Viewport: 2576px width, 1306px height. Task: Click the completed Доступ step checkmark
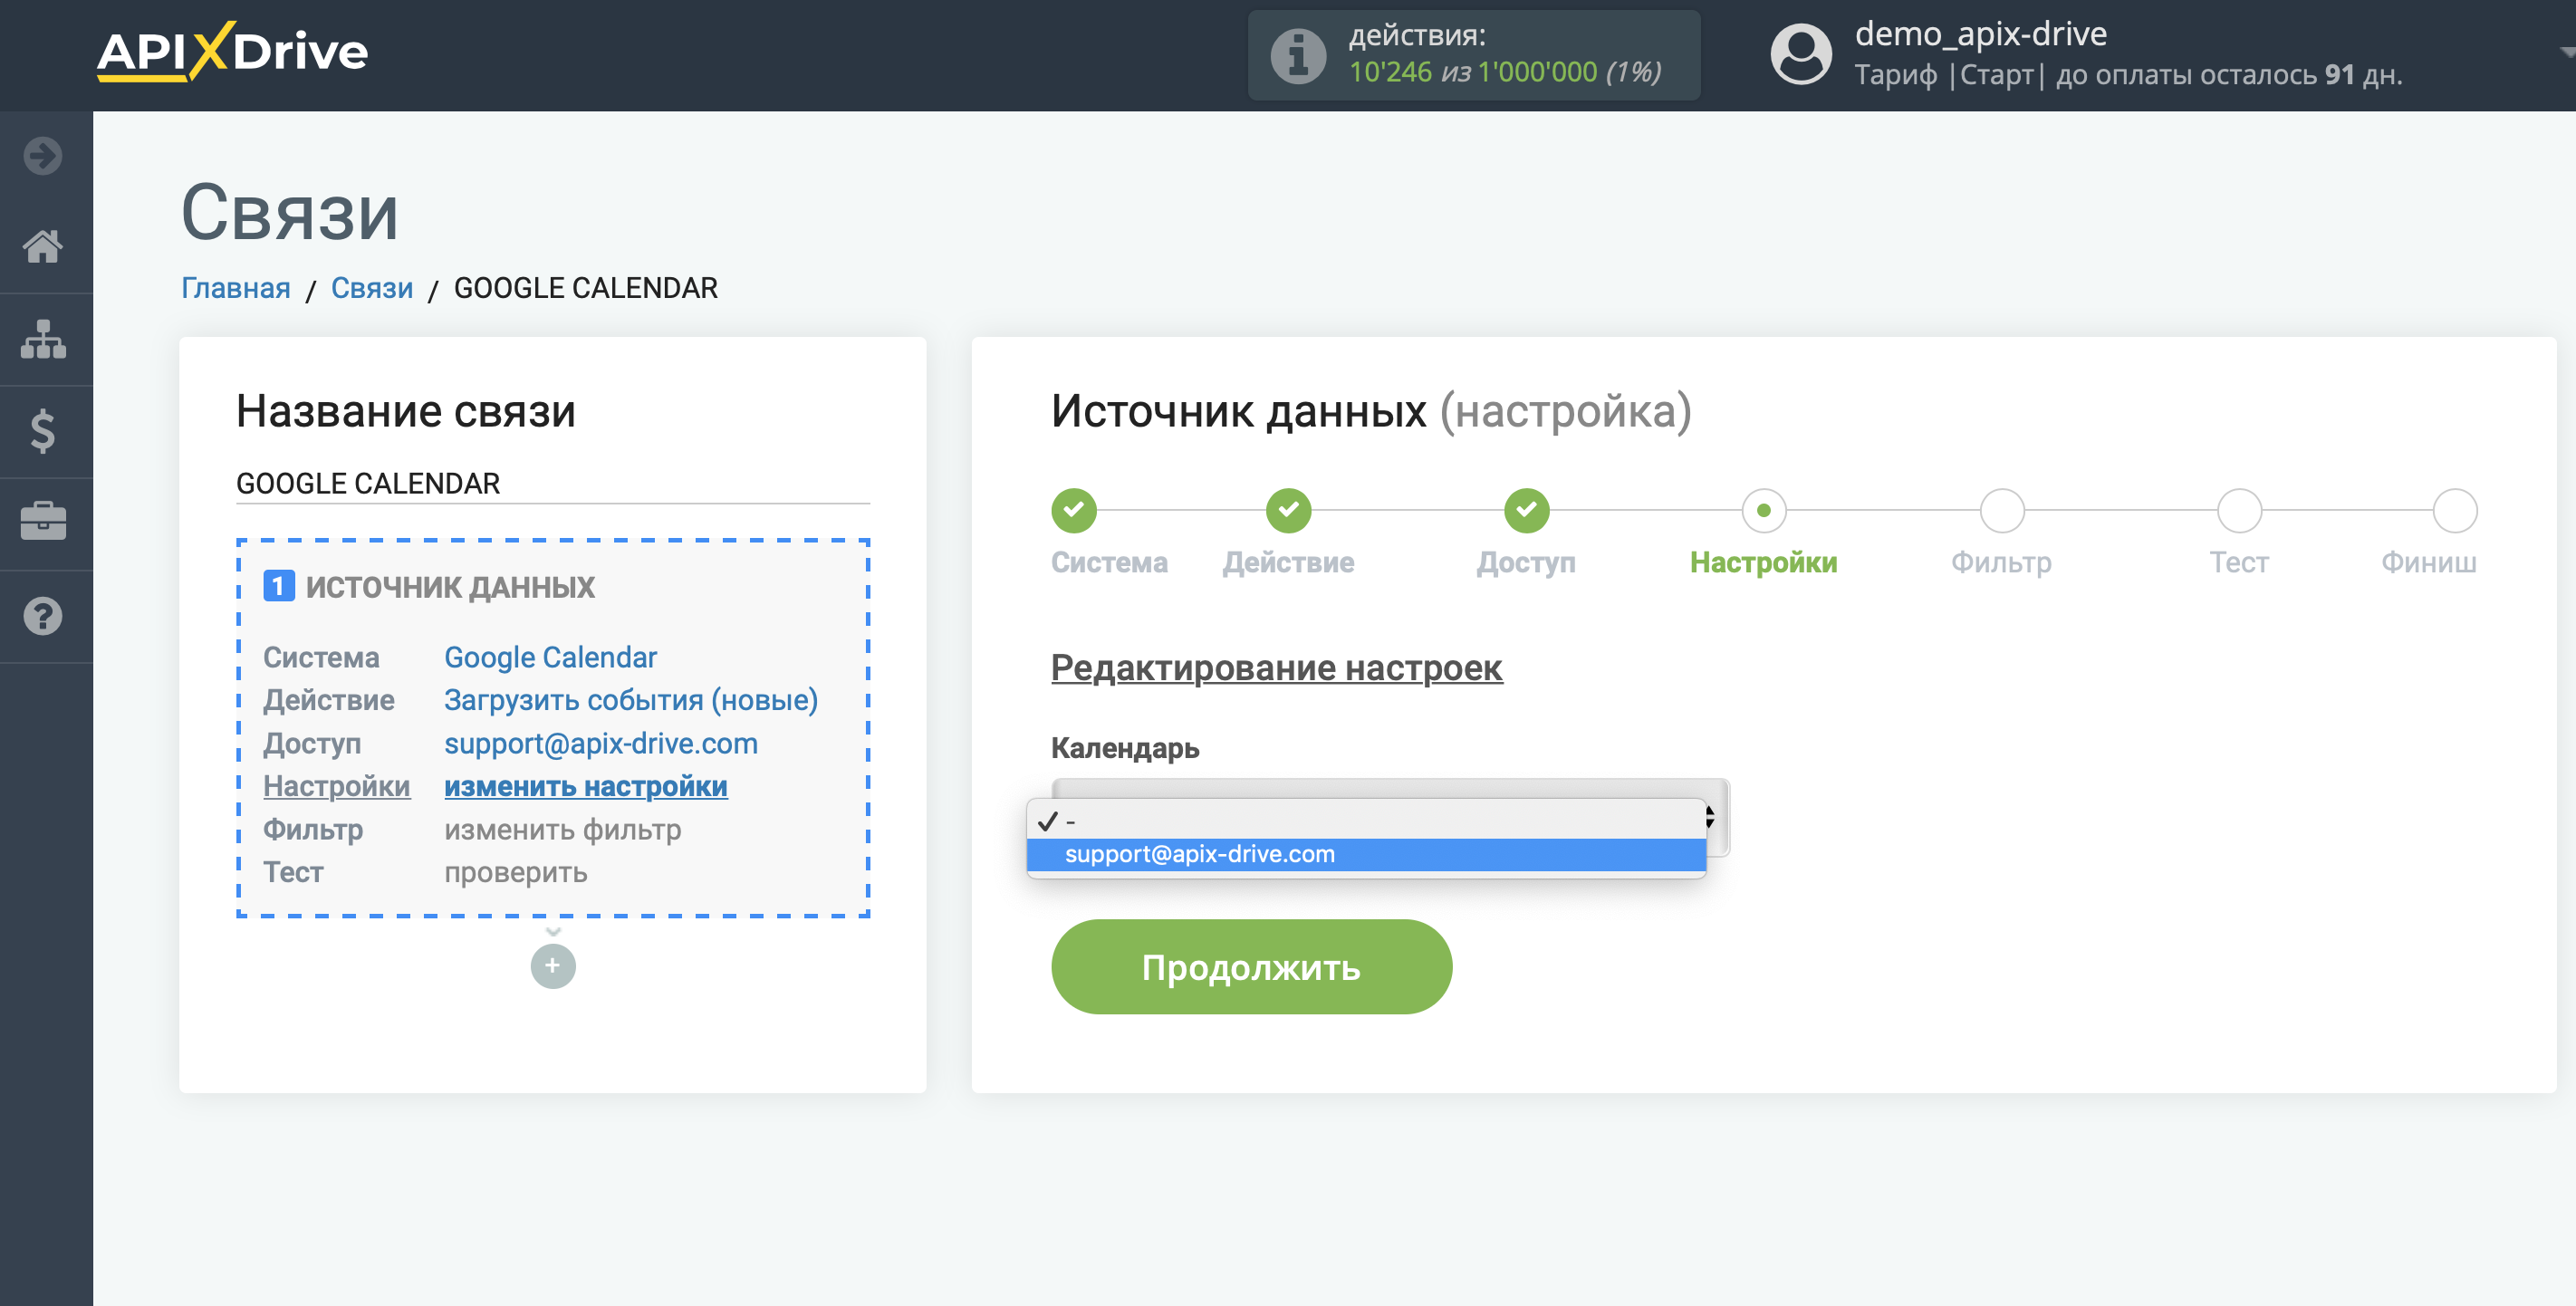1526,510
